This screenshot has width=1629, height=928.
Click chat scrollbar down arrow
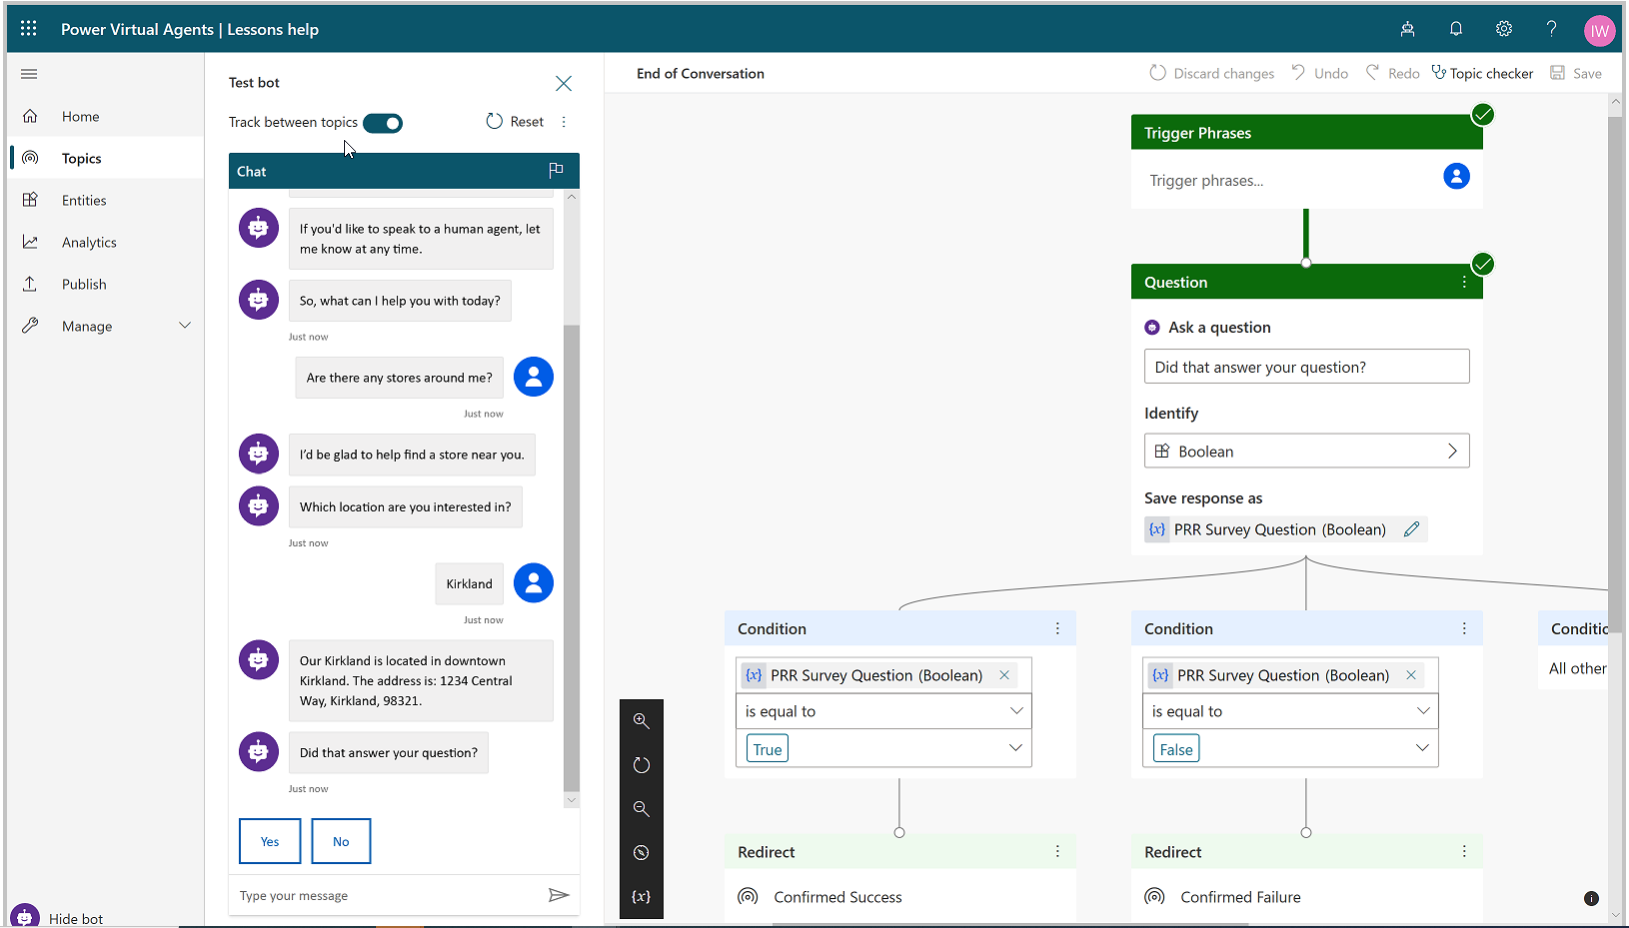coord(572,800)
